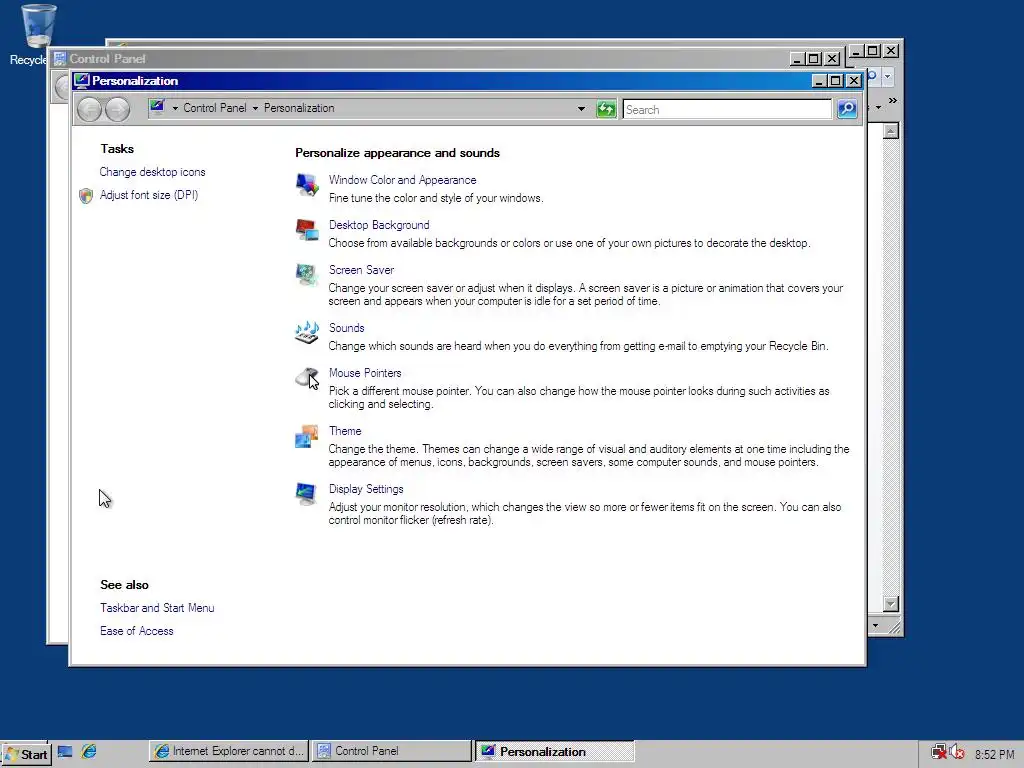Open the Display Settings link
1024x768 pixels.
click(366, 489)
